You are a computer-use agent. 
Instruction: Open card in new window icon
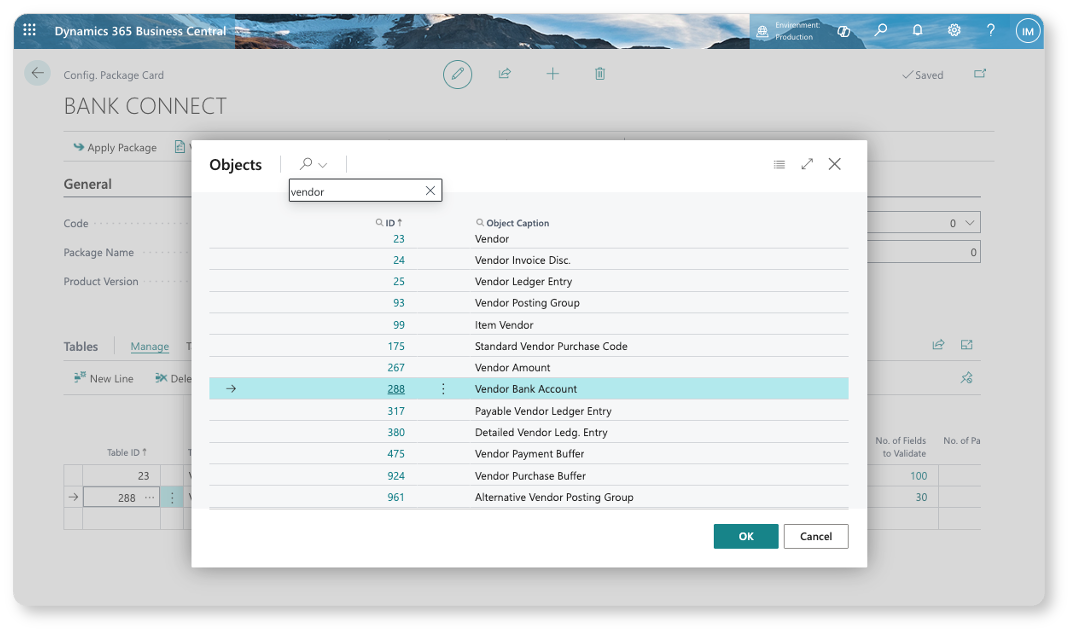(x=980, y=74)
